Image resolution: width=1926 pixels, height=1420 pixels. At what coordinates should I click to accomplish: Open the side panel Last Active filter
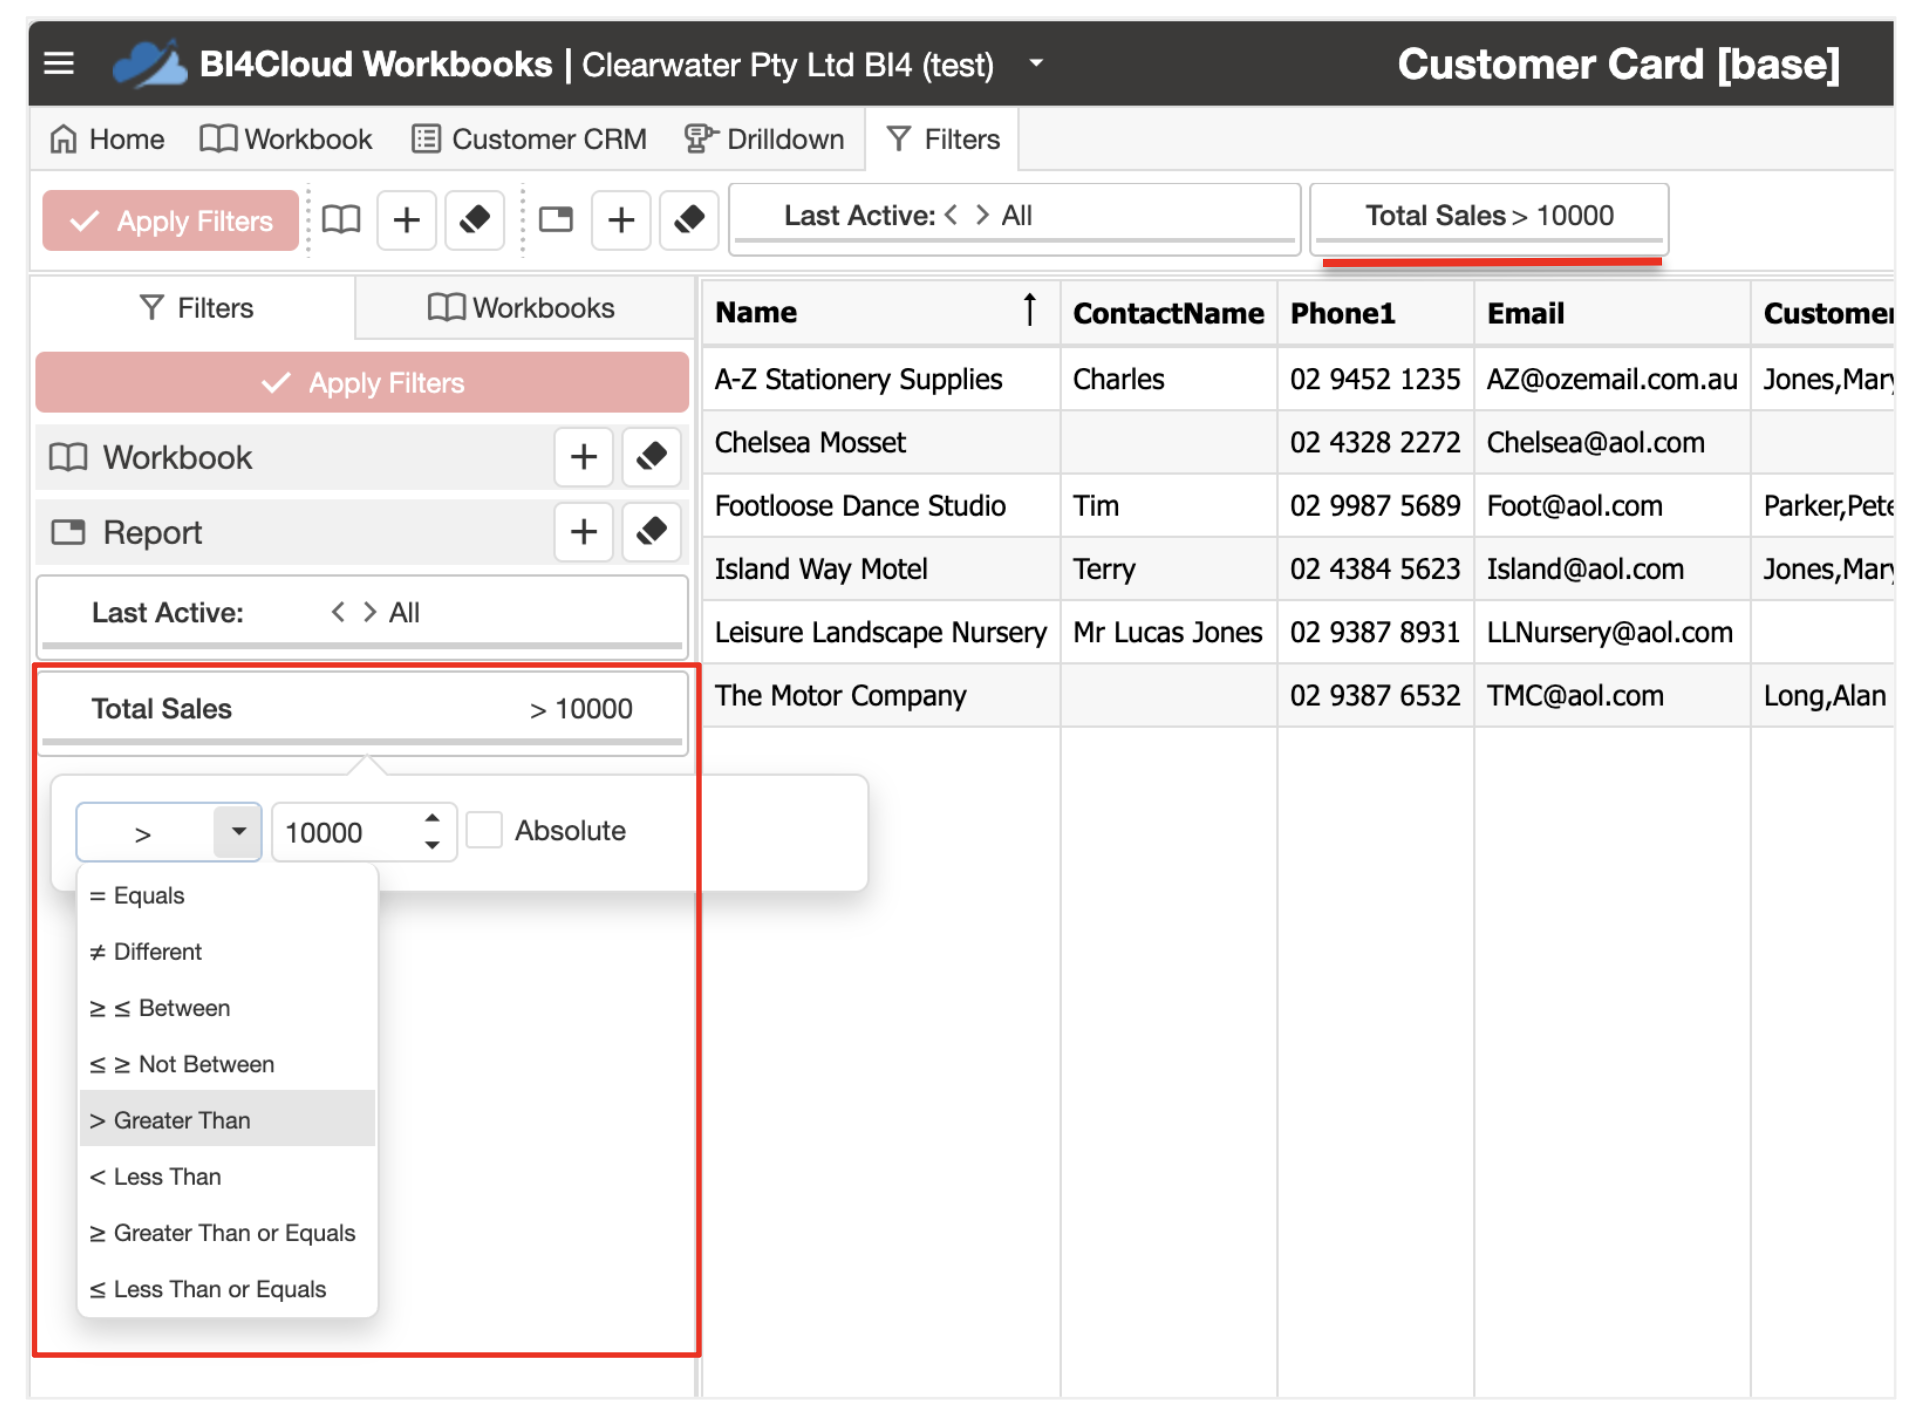362,615
